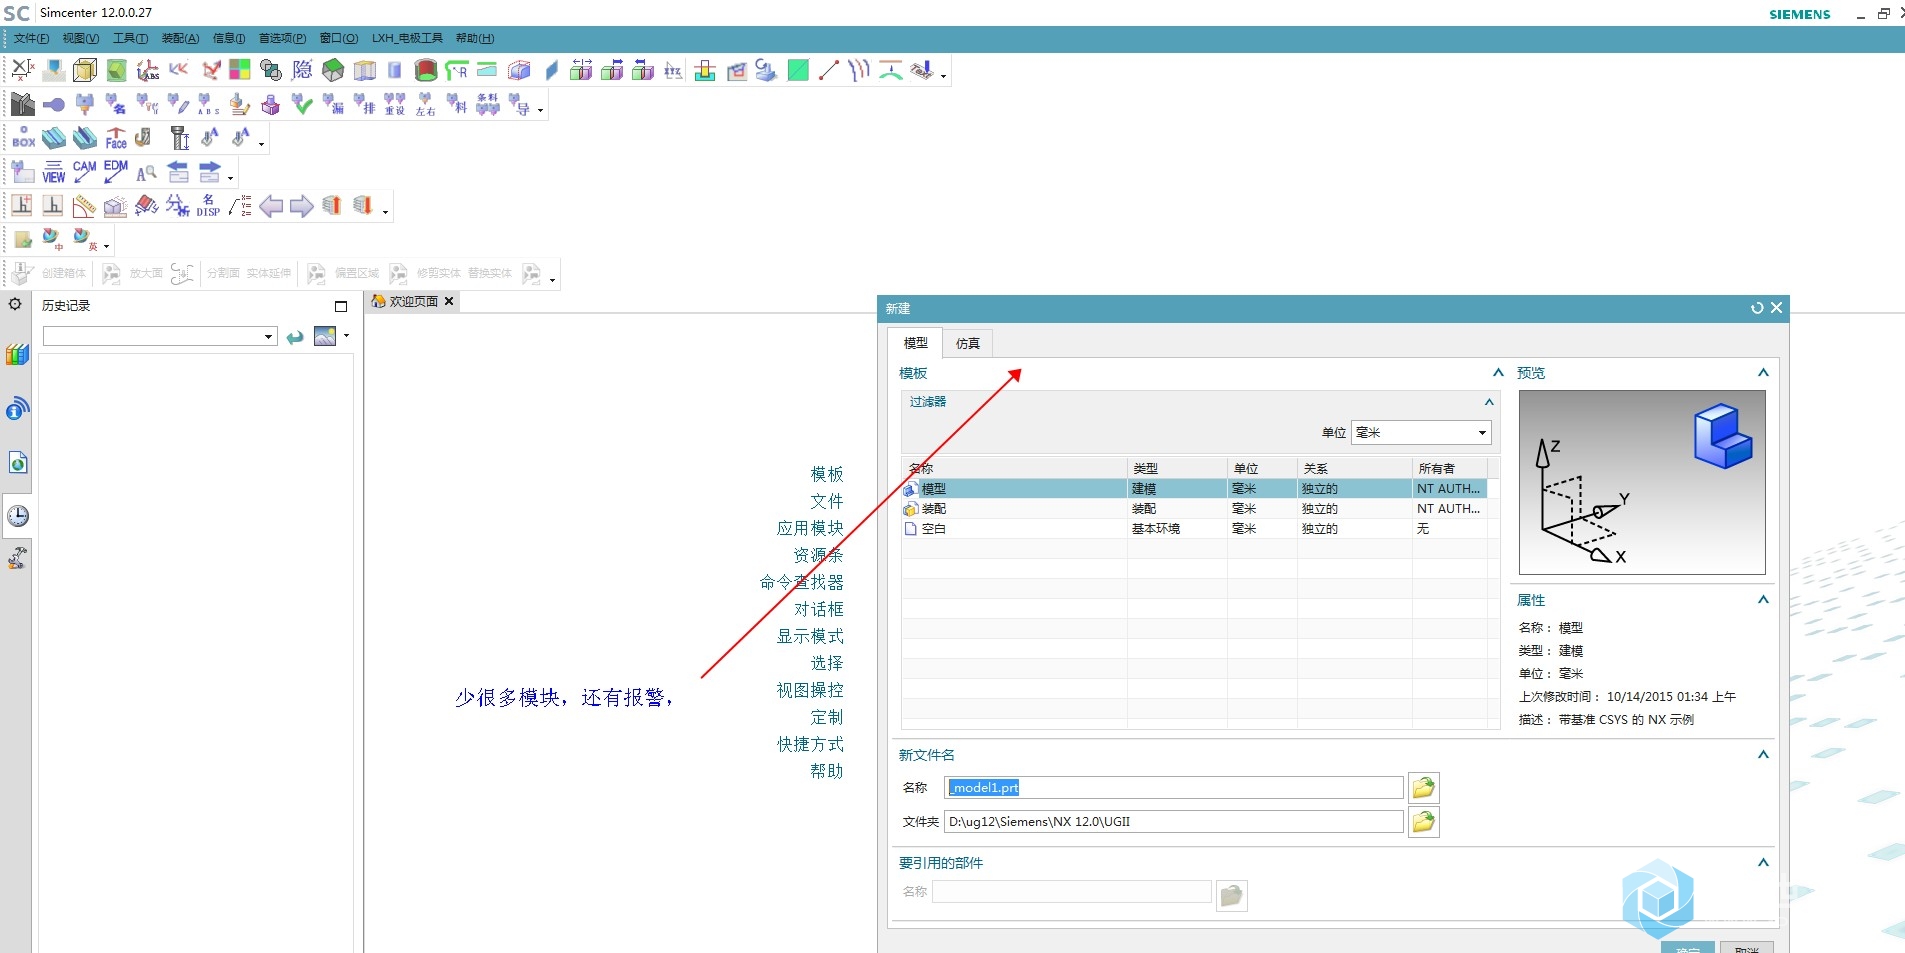Open the 帮助(H) menu

click(475, 38)
